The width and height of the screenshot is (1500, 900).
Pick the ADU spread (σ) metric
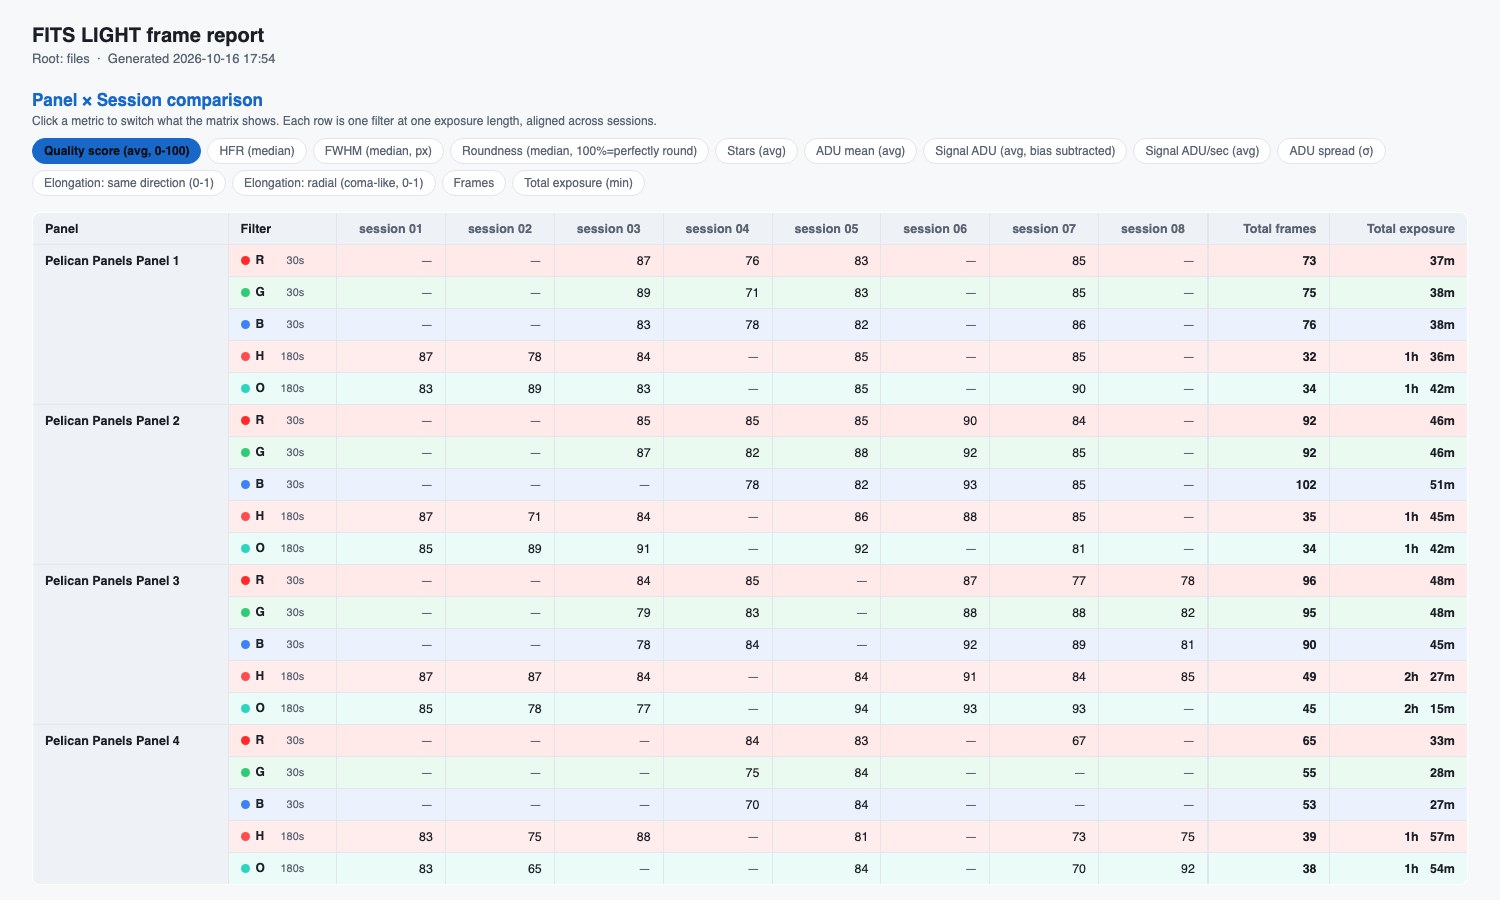point(1331,151)
